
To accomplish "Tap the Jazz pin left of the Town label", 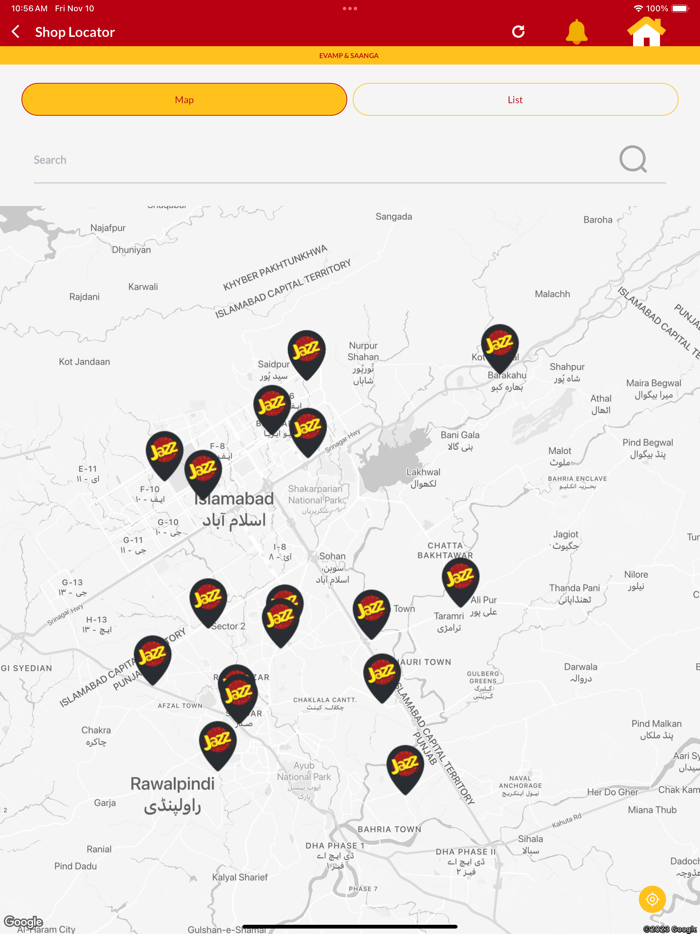I will 371,614.
